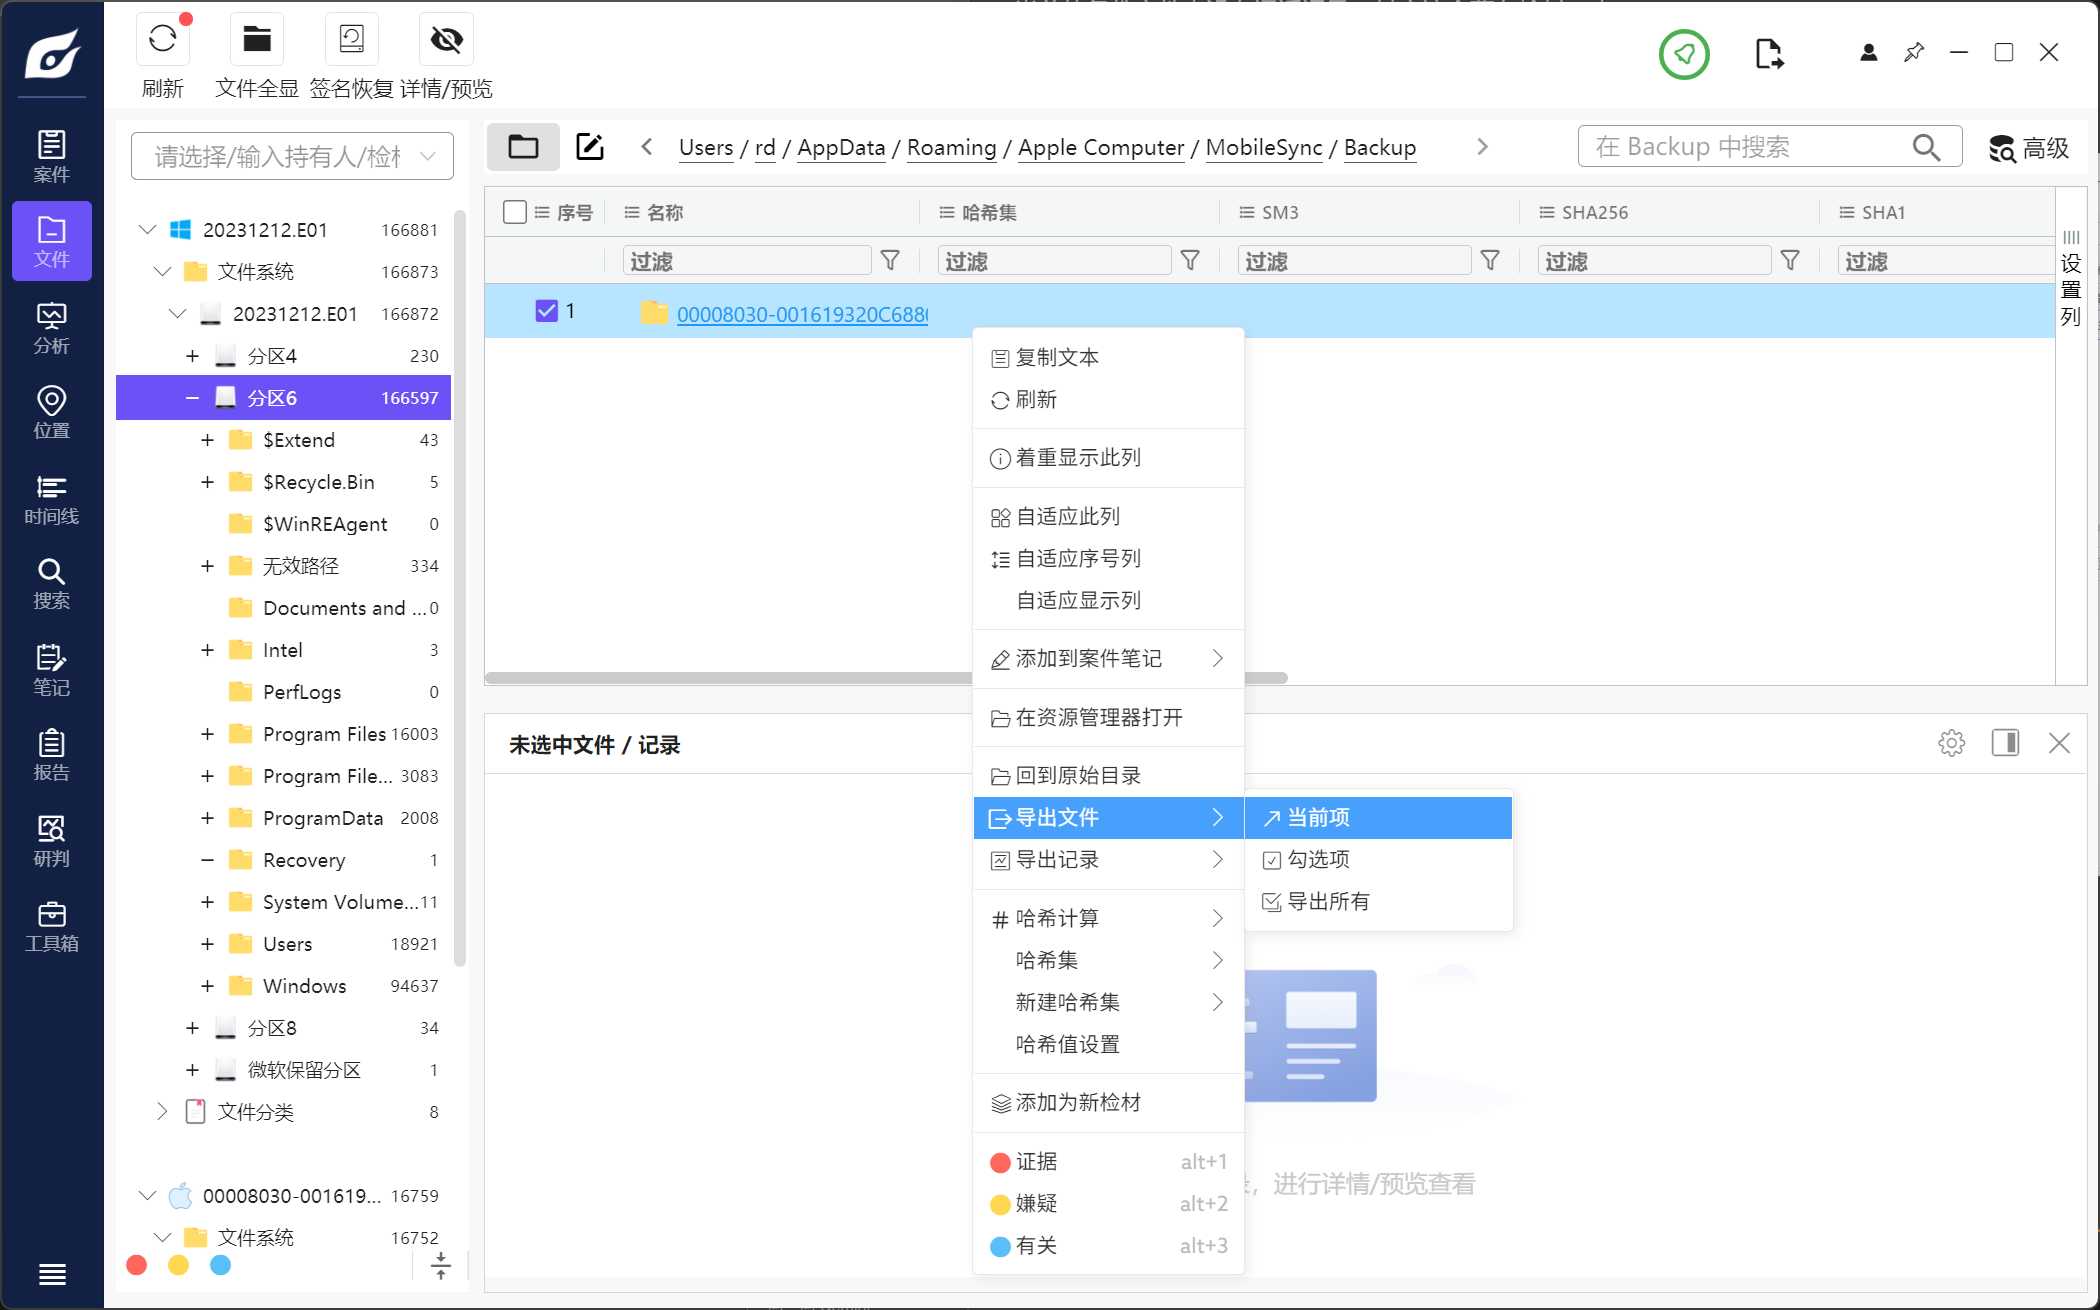Image resolution: width=2100 pixels, height=1310 pixels.
Task: Click the AppData breadcrumb segment
Action: tap(841, 147)
